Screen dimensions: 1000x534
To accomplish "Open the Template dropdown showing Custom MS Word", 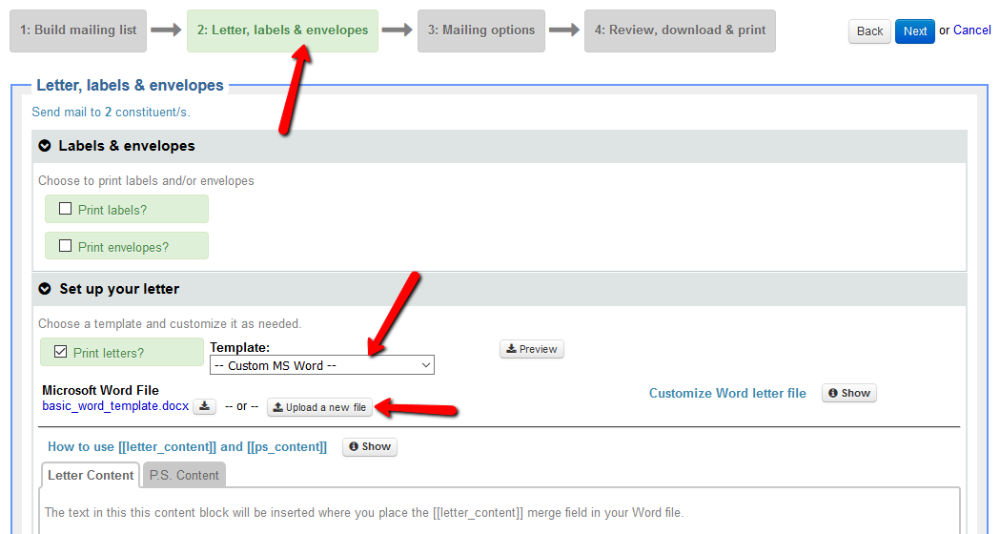I will coord(322,365).
